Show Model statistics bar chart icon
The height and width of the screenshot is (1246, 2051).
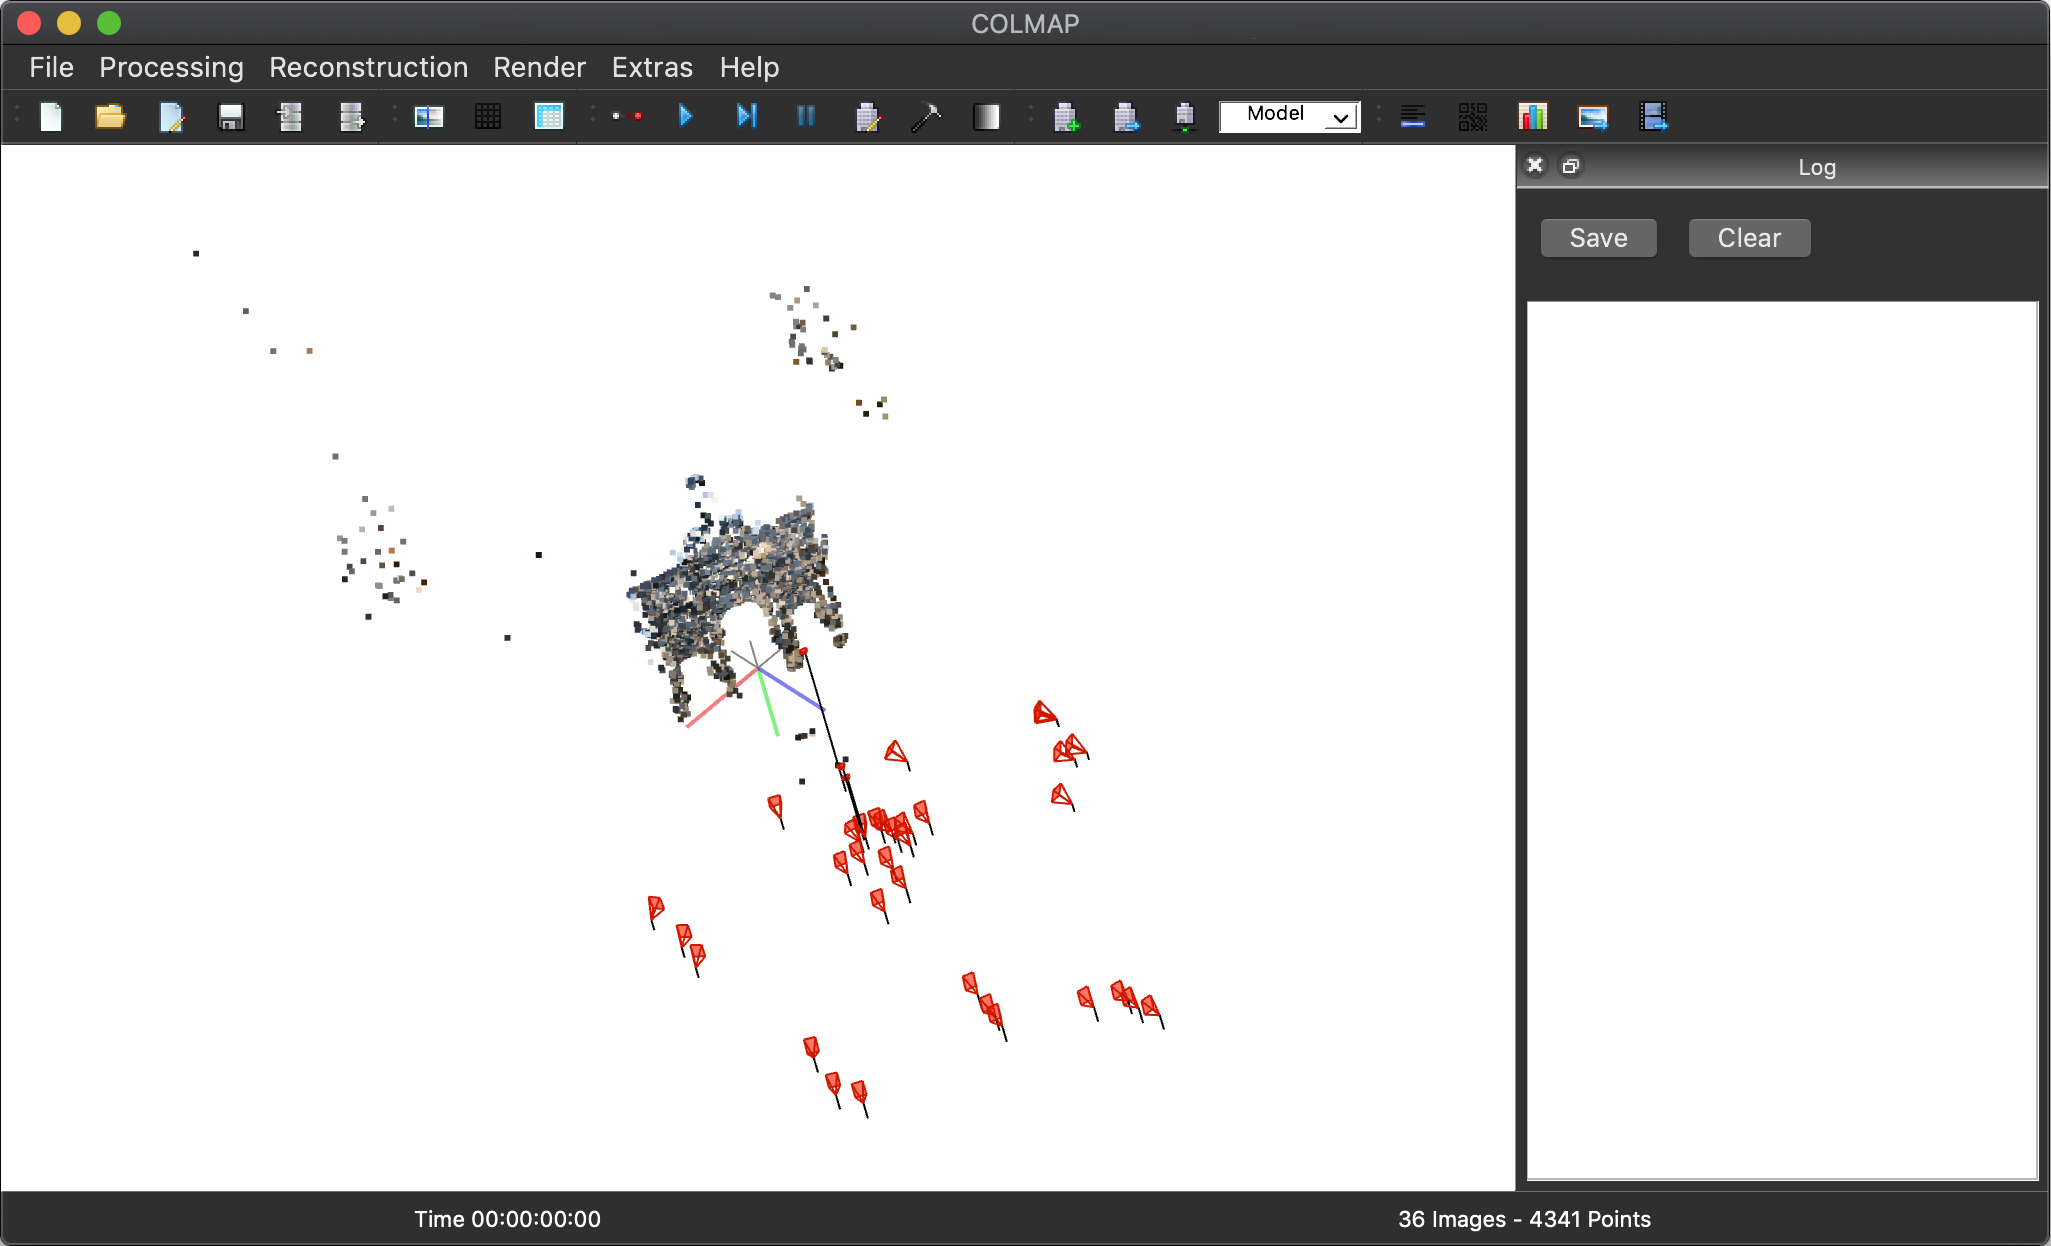[x=1532, y=117]
